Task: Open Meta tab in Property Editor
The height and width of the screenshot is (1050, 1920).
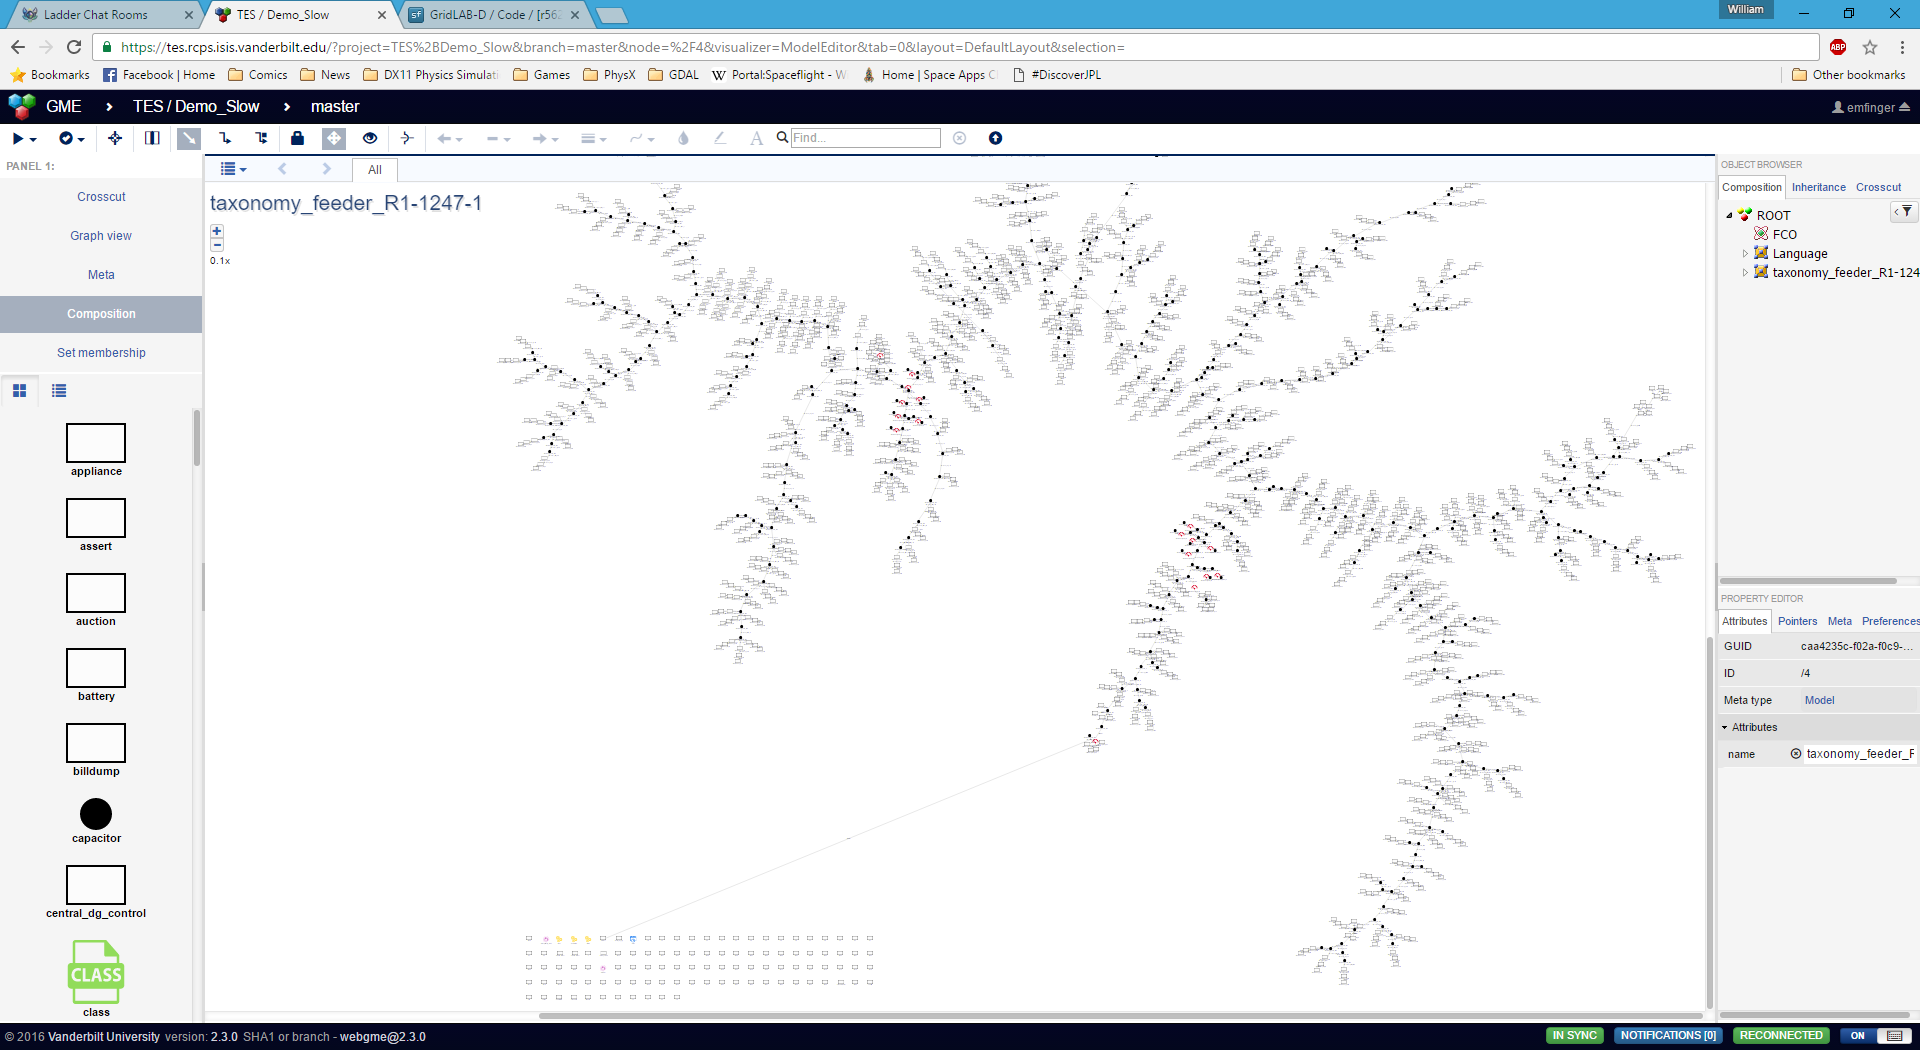Action: (1839, 621)
